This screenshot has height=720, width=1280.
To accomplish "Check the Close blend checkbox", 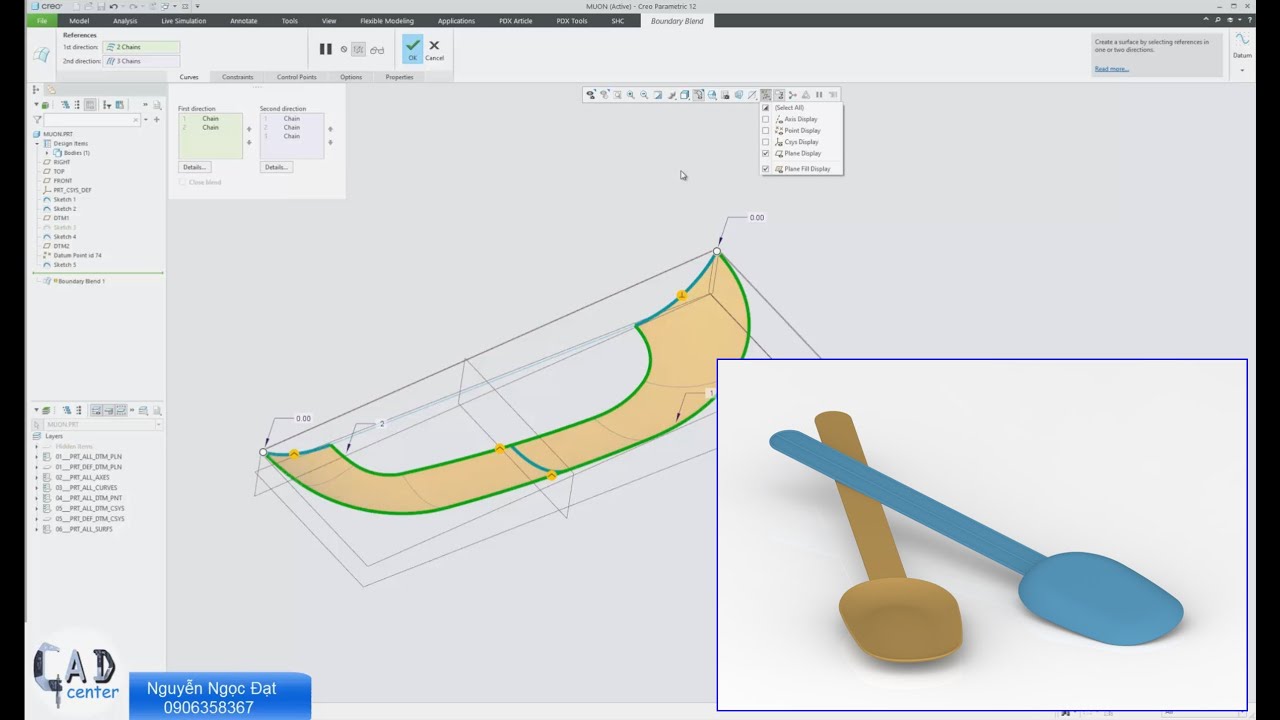I will [x=182, y=182].
